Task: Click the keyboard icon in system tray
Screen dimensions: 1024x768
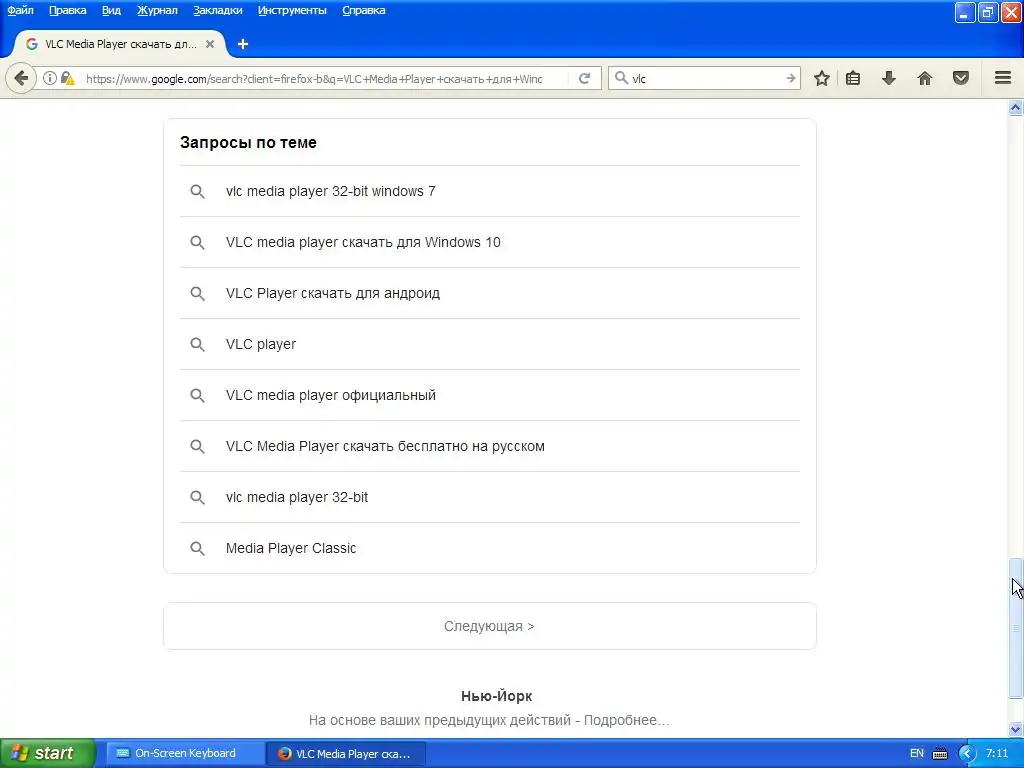Action: coord(940,754)
